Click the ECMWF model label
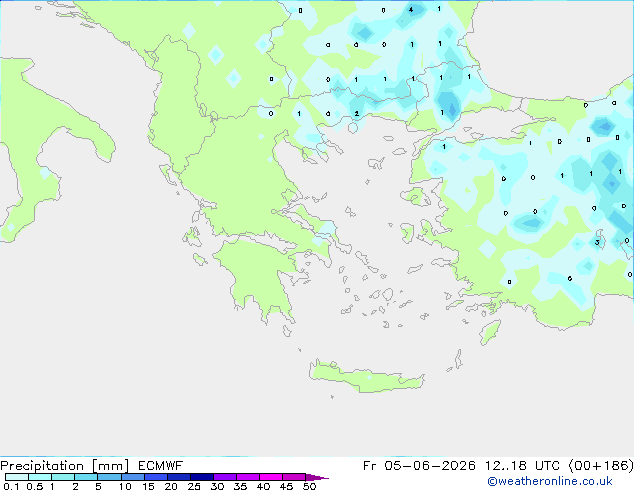 pos(161,466)
